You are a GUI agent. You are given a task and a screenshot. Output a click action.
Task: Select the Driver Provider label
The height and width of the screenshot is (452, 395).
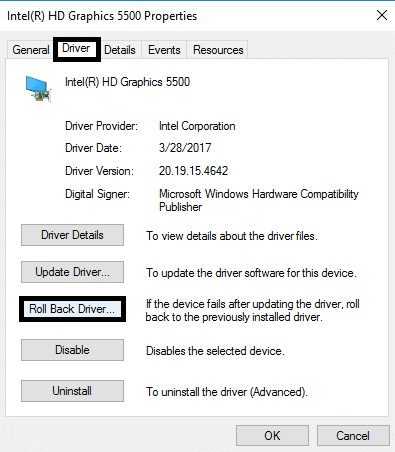pos(101,126)
